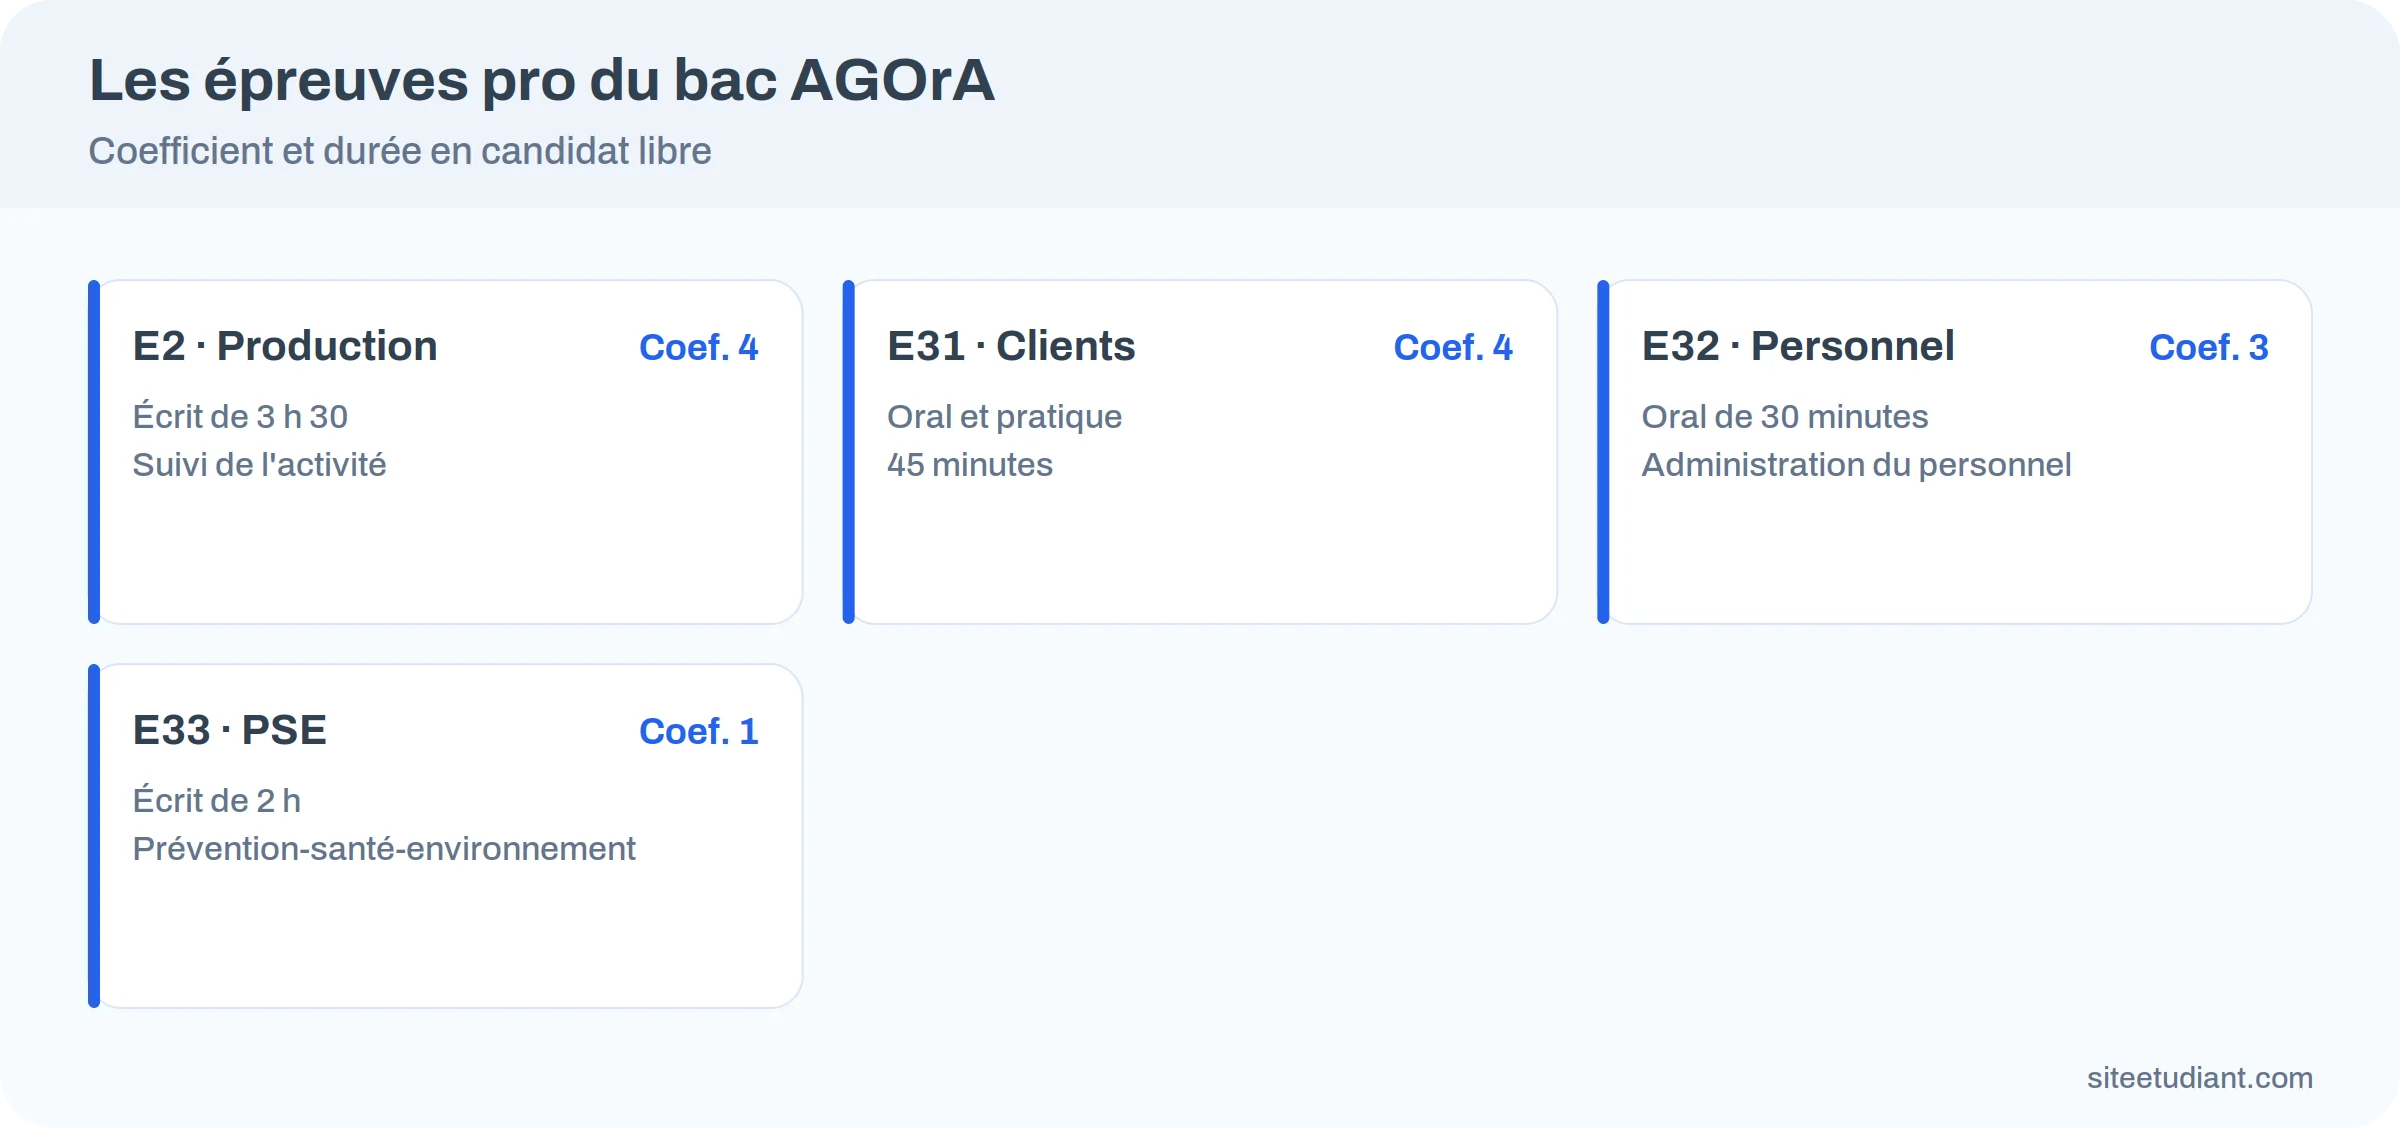Screen dimensions: 2400x1128
Task: Click 'Coef. 4' on the E2 Production card
Action: click(699, 347)
